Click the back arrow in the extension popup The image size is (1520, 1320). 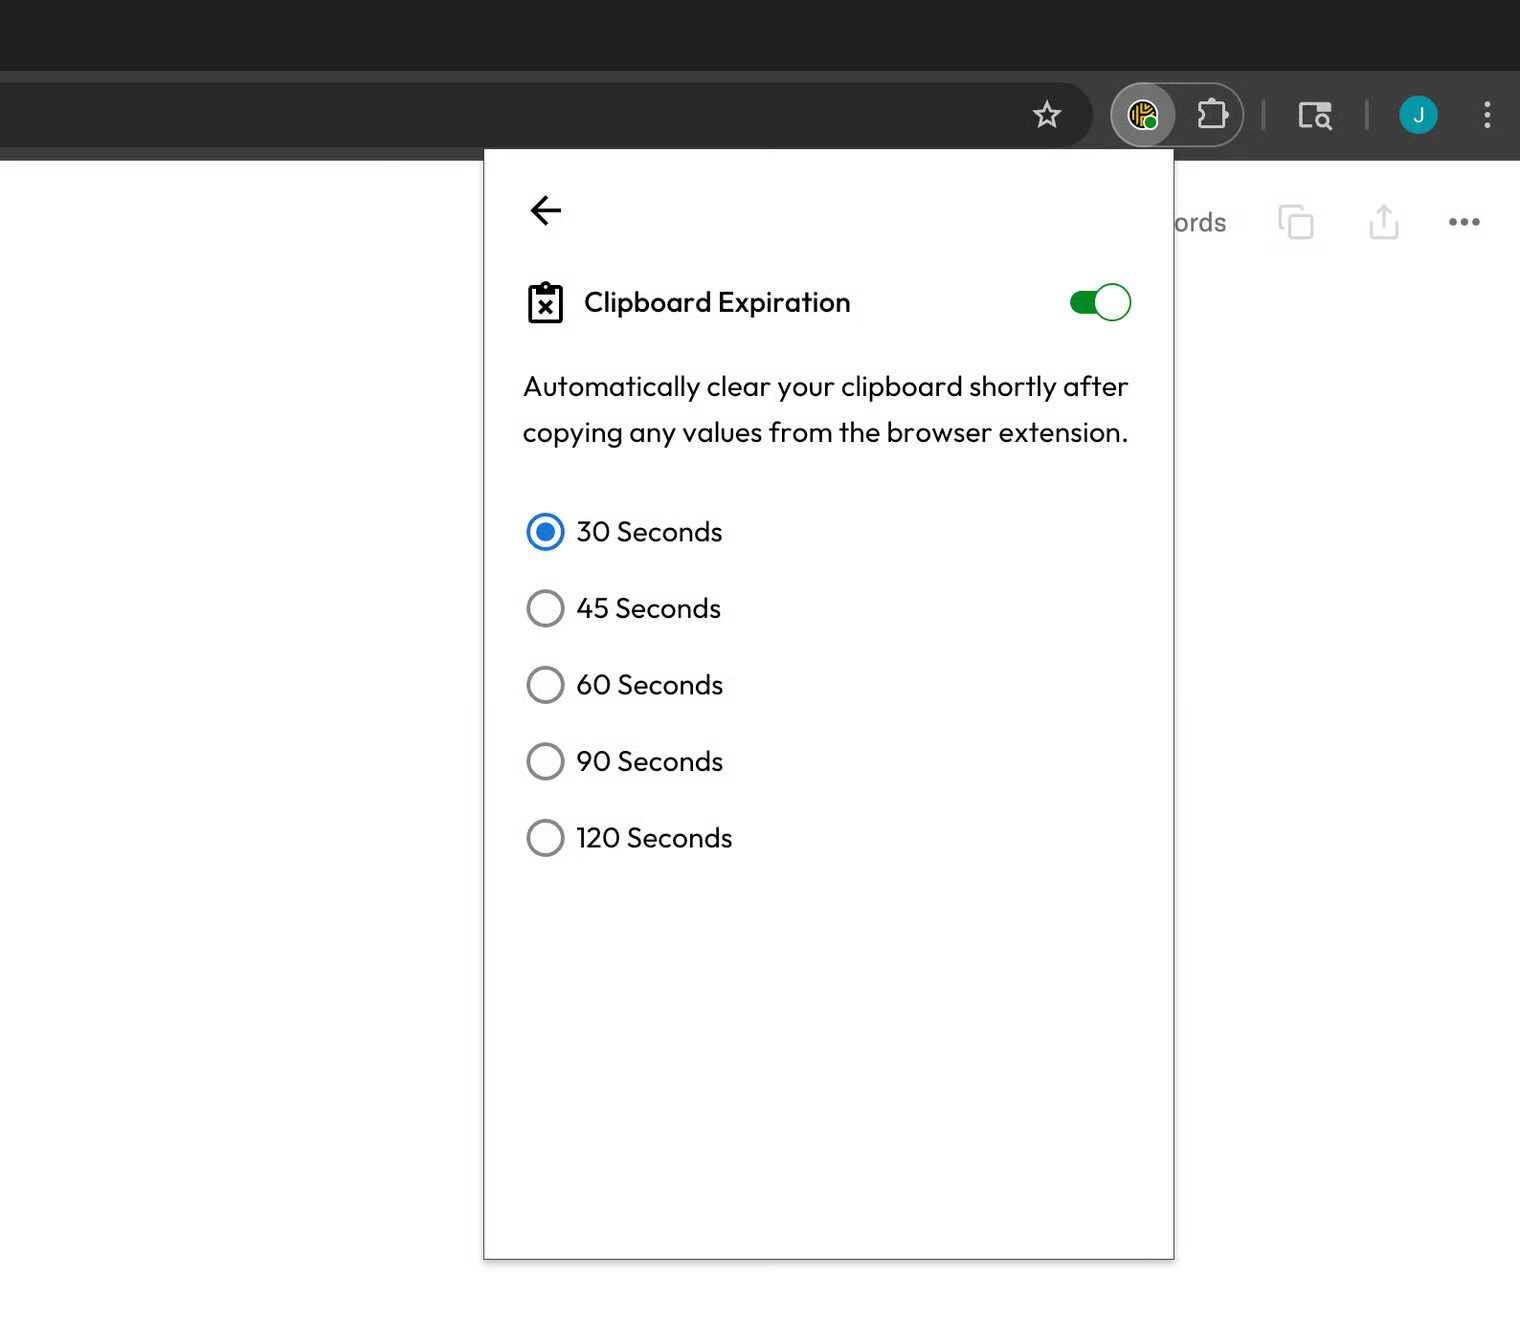(x=545, y=210)
